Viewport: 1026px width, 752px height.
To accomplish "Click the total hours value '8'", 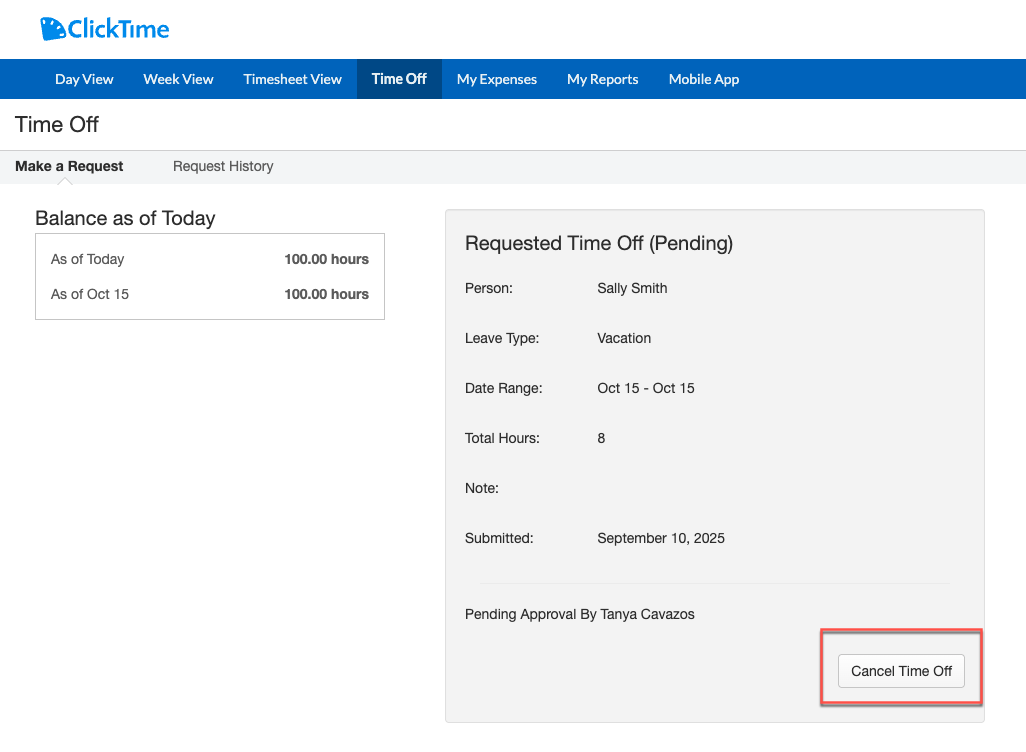I will pos(601,439).
